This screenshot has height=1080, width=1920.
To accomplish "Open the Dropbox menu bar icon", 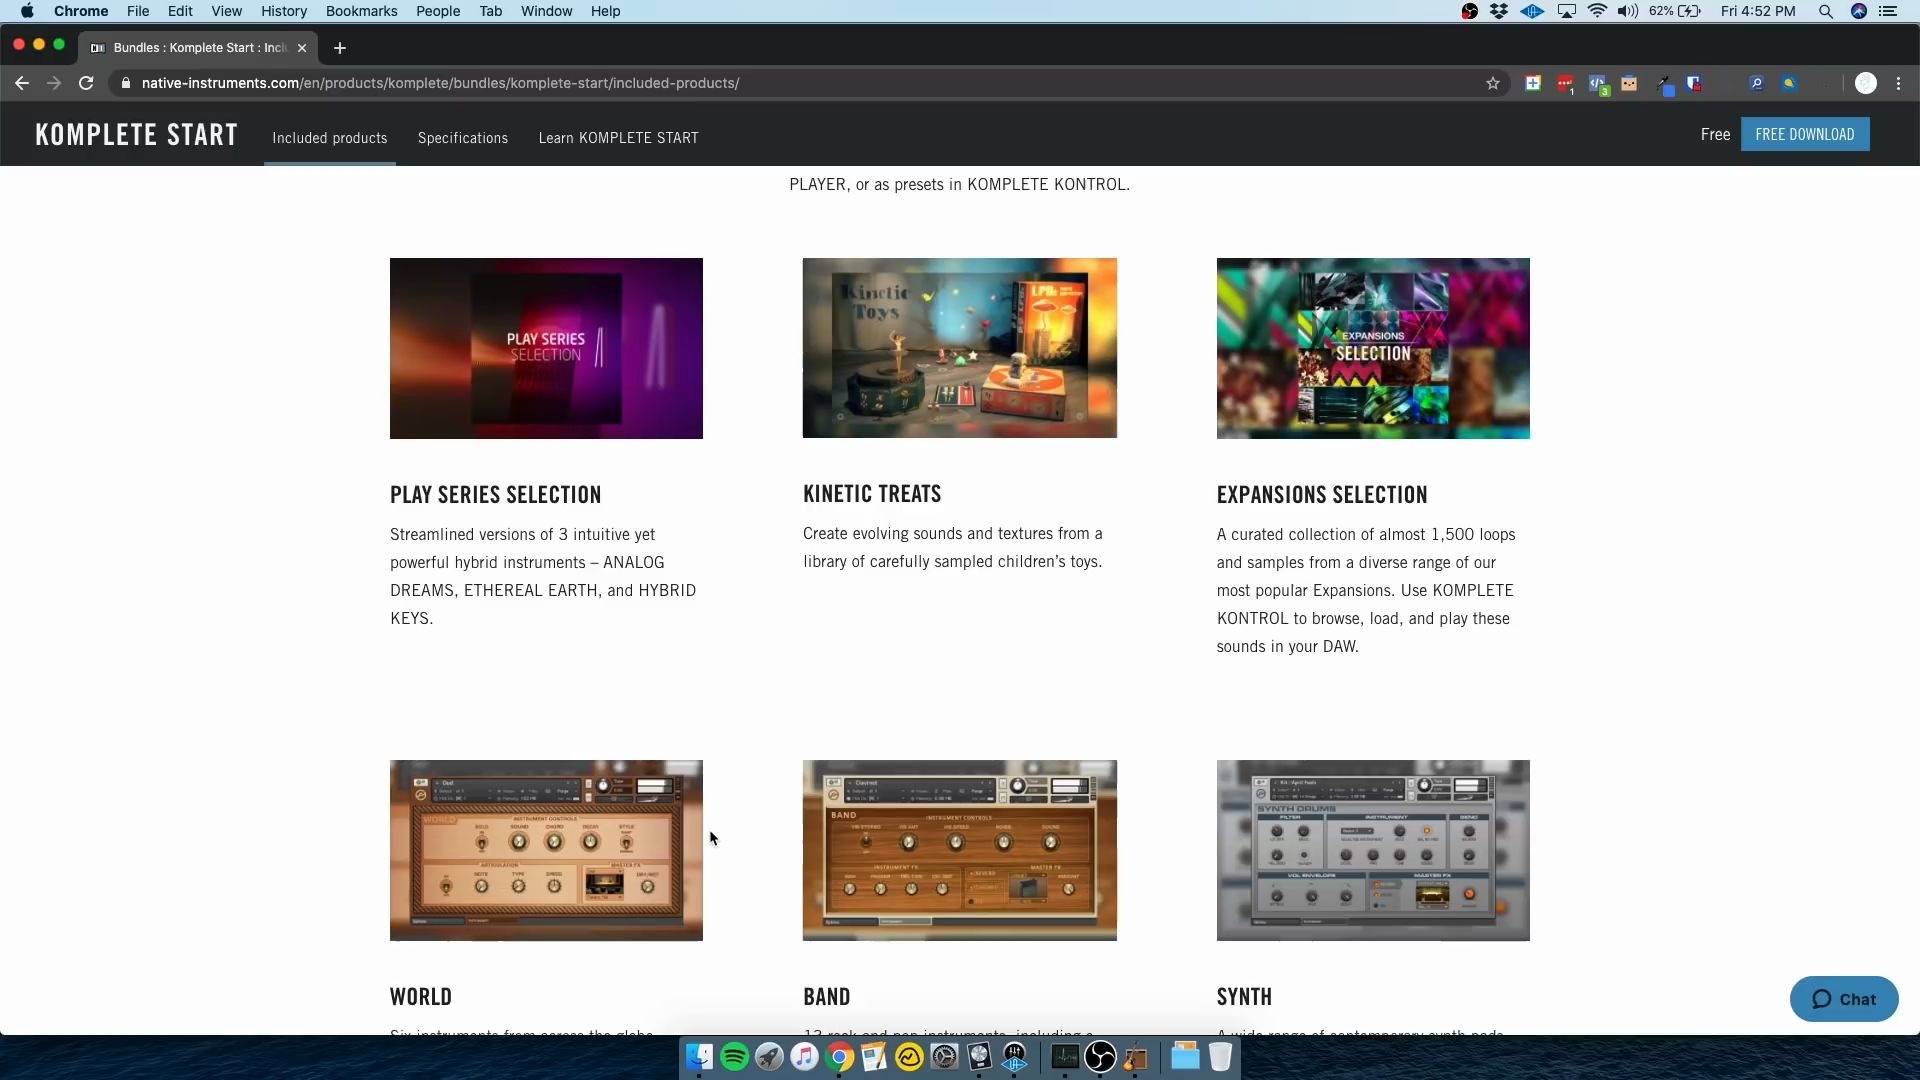I will tap(1499, 11).
